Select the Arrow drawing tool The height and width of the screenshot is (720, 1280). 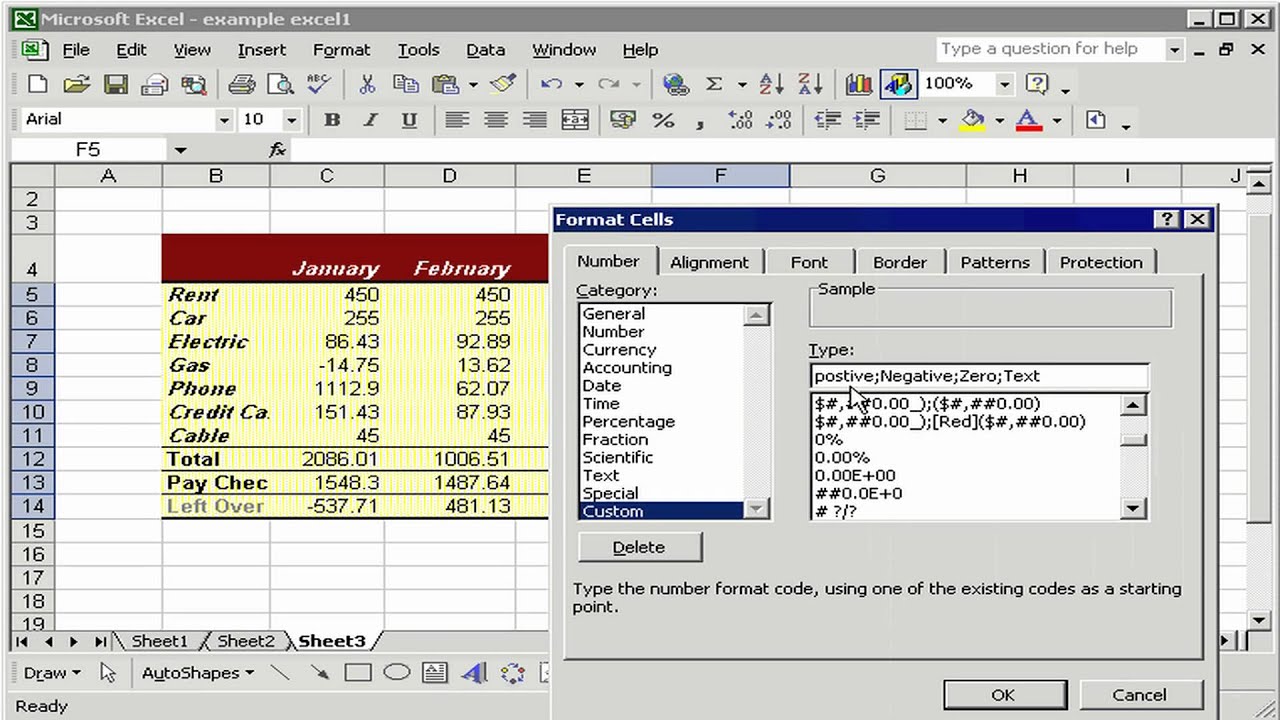[320, 673]
